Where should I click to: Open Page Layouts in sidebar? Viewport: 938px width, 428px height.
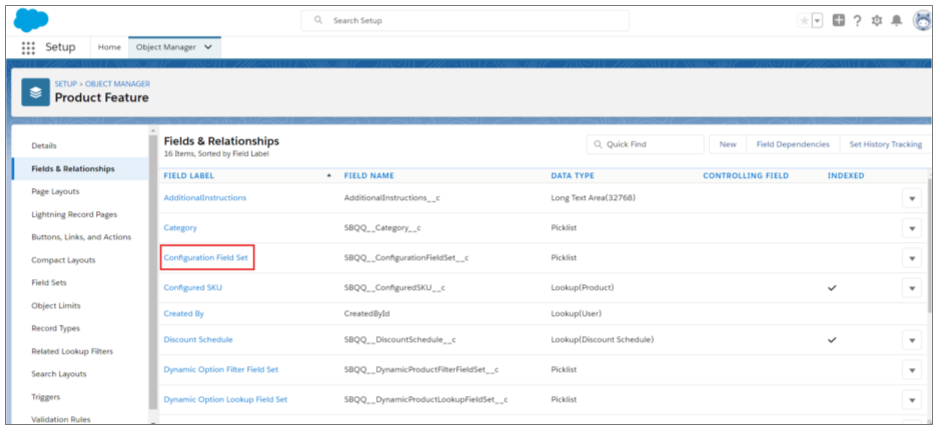55,192
